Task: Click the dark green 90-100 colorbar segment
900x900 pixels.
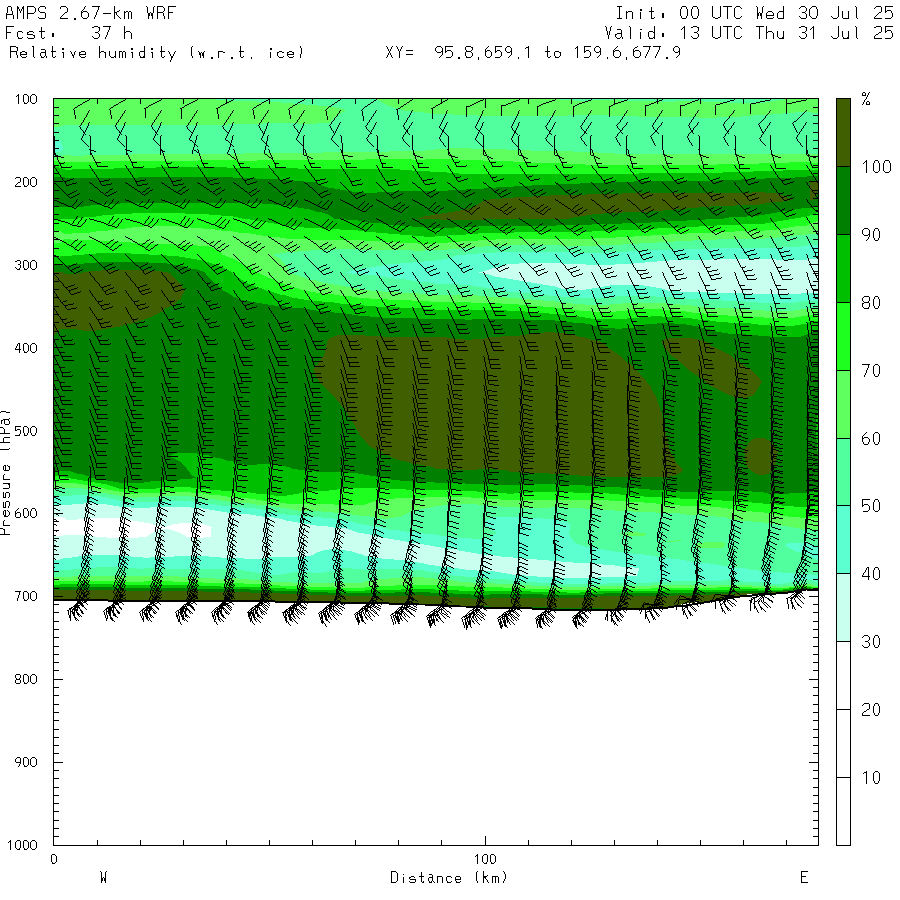Action: pyautogui.click(x=843, y=200)
